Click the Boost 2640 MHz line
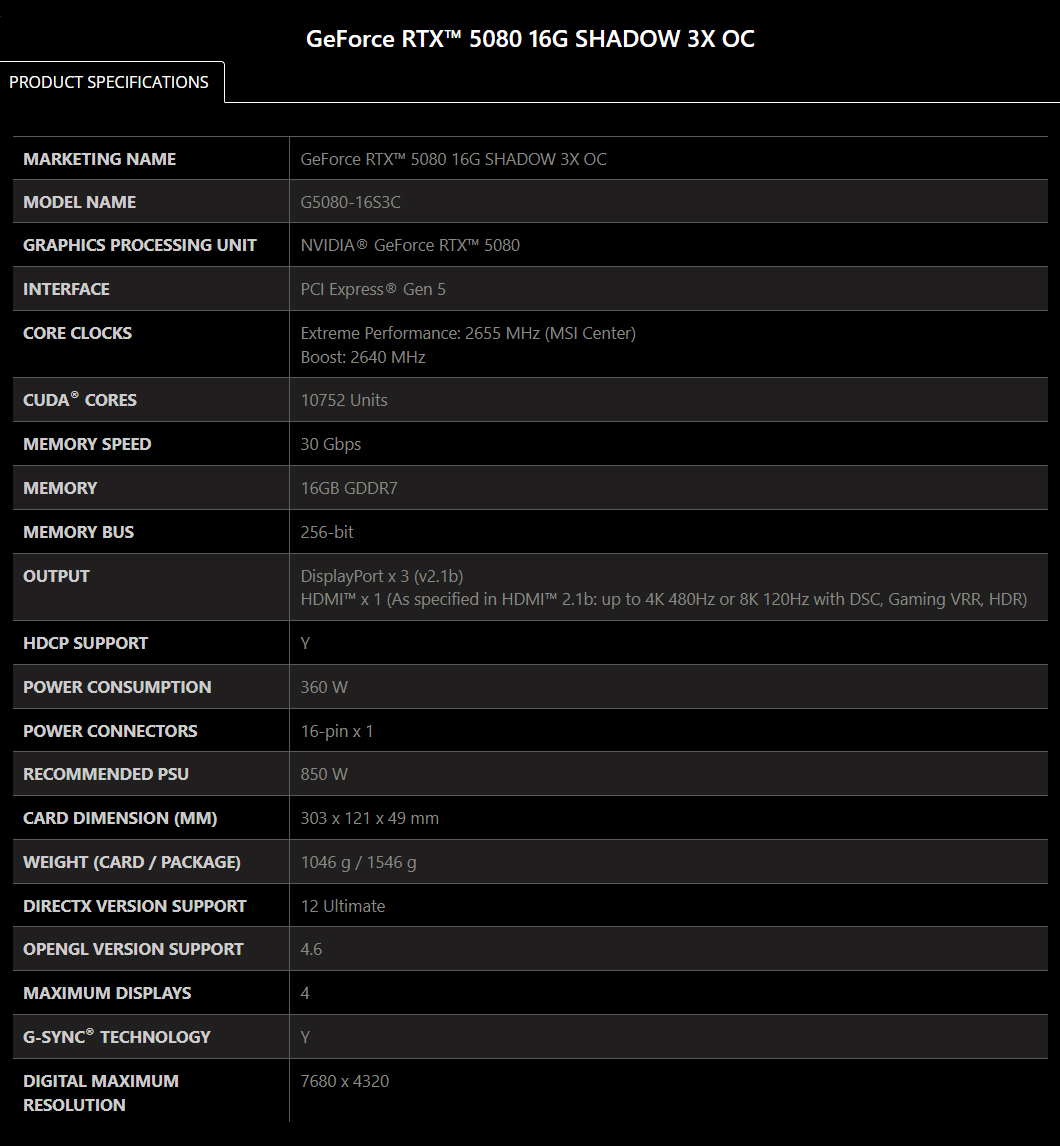The image size is (1060, 1146). coord(363,357)
